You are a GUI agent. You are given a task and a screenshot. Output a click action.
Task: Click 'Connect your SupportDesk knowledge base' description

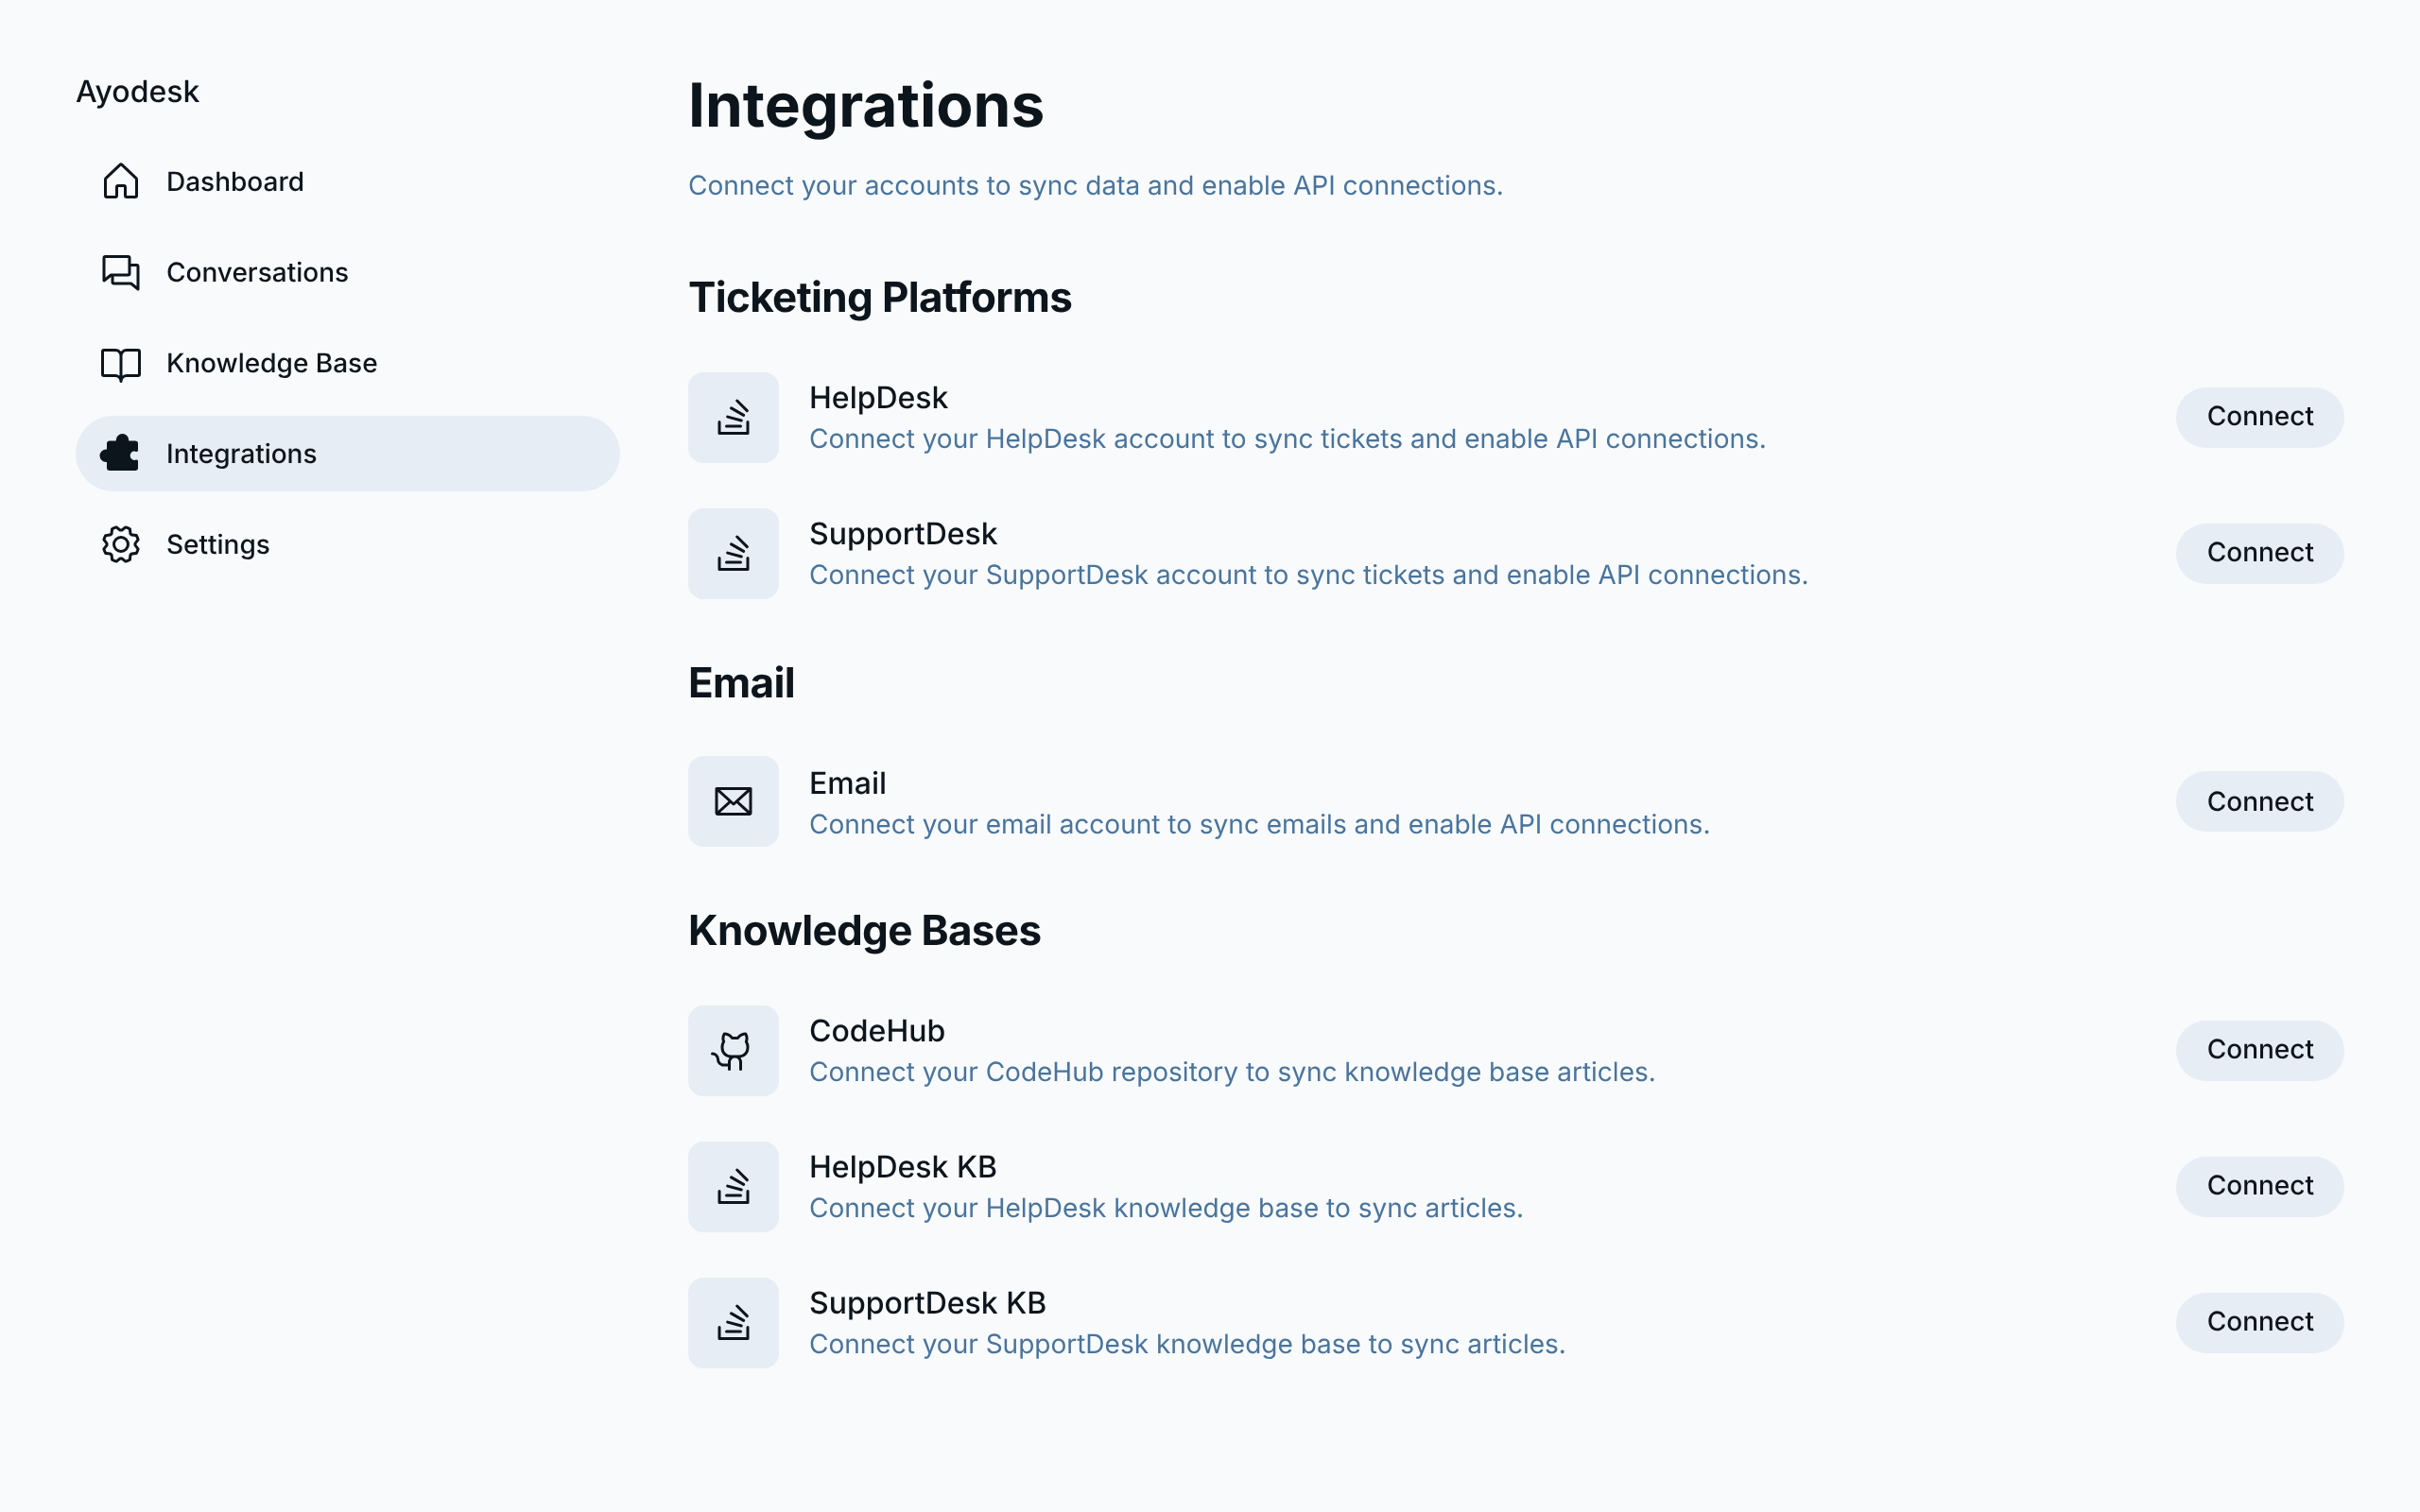click(x=1187, y=1344)
